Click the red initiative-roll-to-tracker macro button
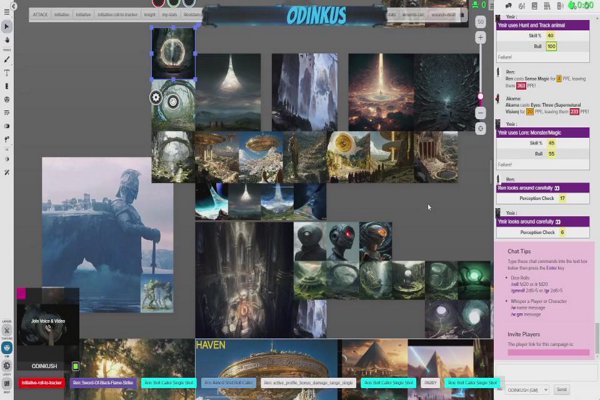Image resolution: width=600 pixels, height=400 pixels. pyautogui.click(x=42, y=383)
